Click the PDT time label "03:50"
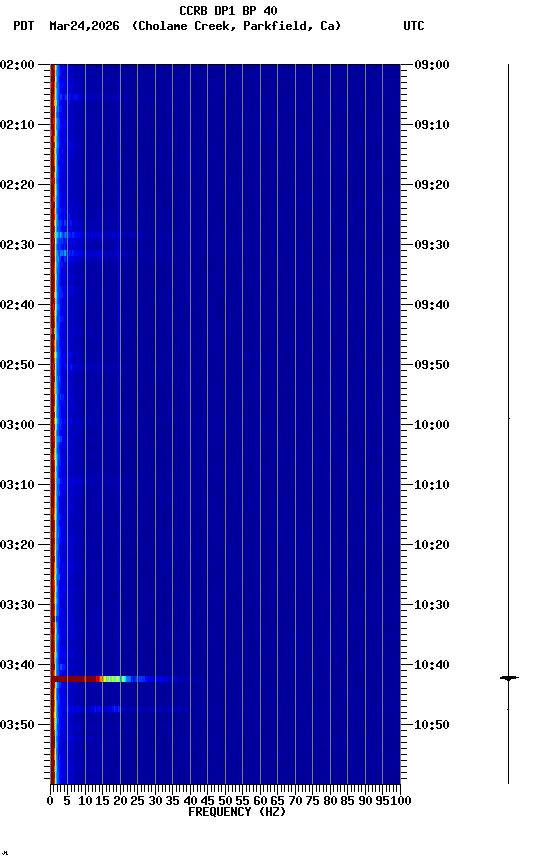The width and height of the screenshot is (552, 864). click(17, 725)
